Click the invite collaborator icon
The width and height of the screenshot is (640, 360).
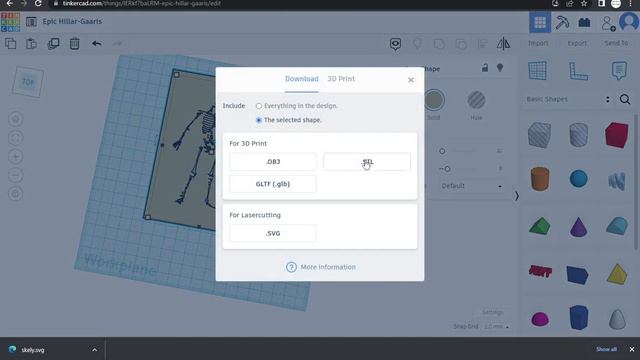(x=608, y=23)
